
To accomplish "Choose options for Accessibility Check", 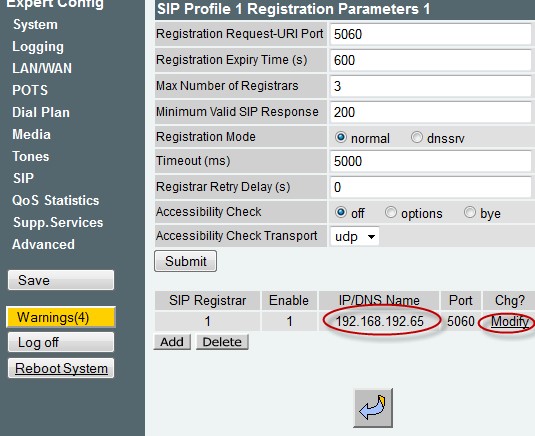I will click(x=391, y=212).
